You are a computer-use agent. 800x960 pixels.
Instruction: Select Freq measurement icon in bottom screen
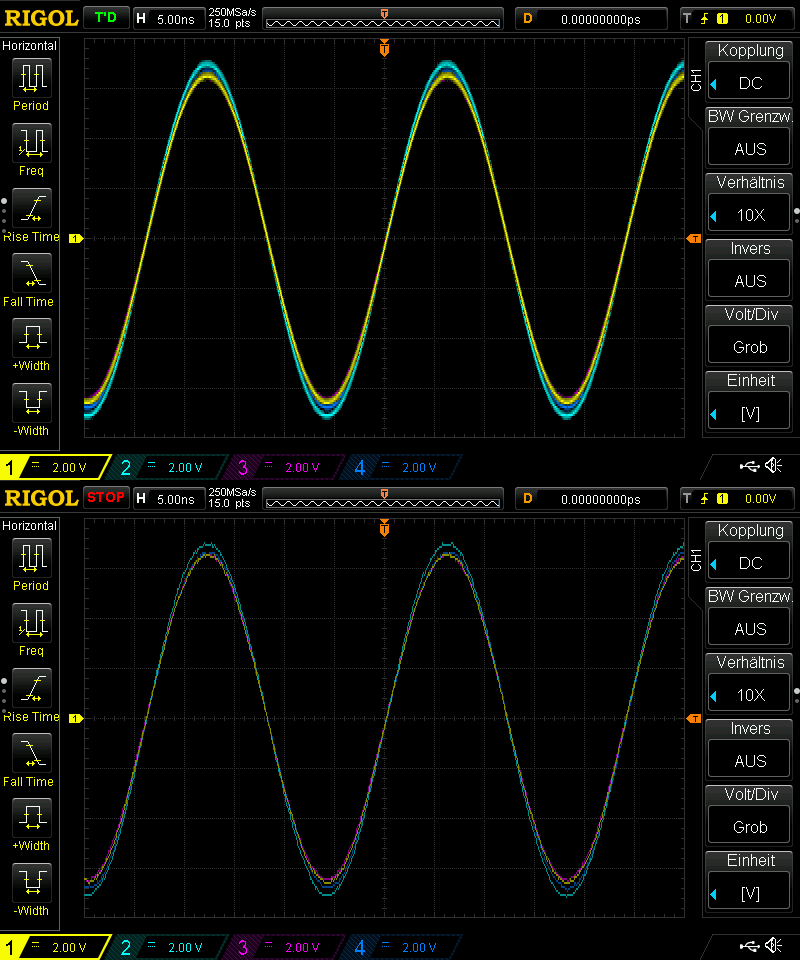click(31, 623)
